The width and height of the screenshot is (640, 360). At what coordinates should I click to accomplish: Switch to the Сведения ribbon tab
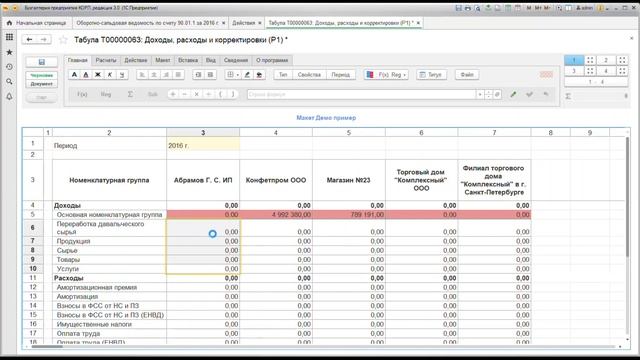[x=236, y=60]
